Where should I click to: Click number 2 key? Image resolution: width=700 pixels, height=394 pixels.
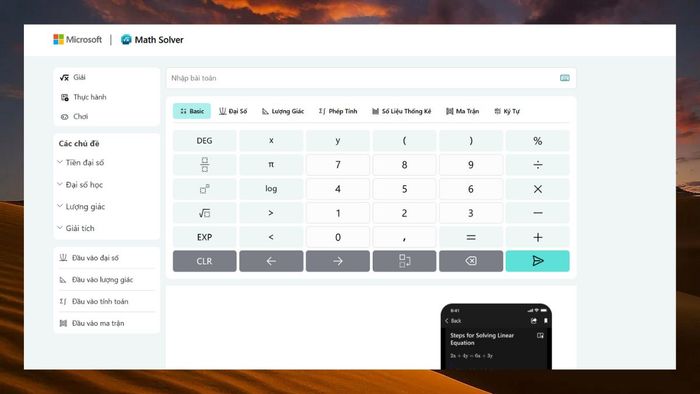point(404,213)
